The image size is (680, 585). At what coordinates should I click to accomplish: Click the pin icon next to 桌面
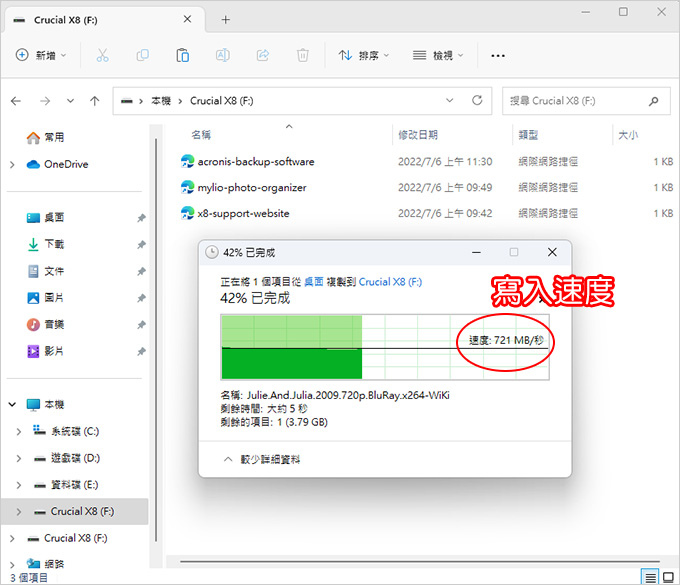141,218
